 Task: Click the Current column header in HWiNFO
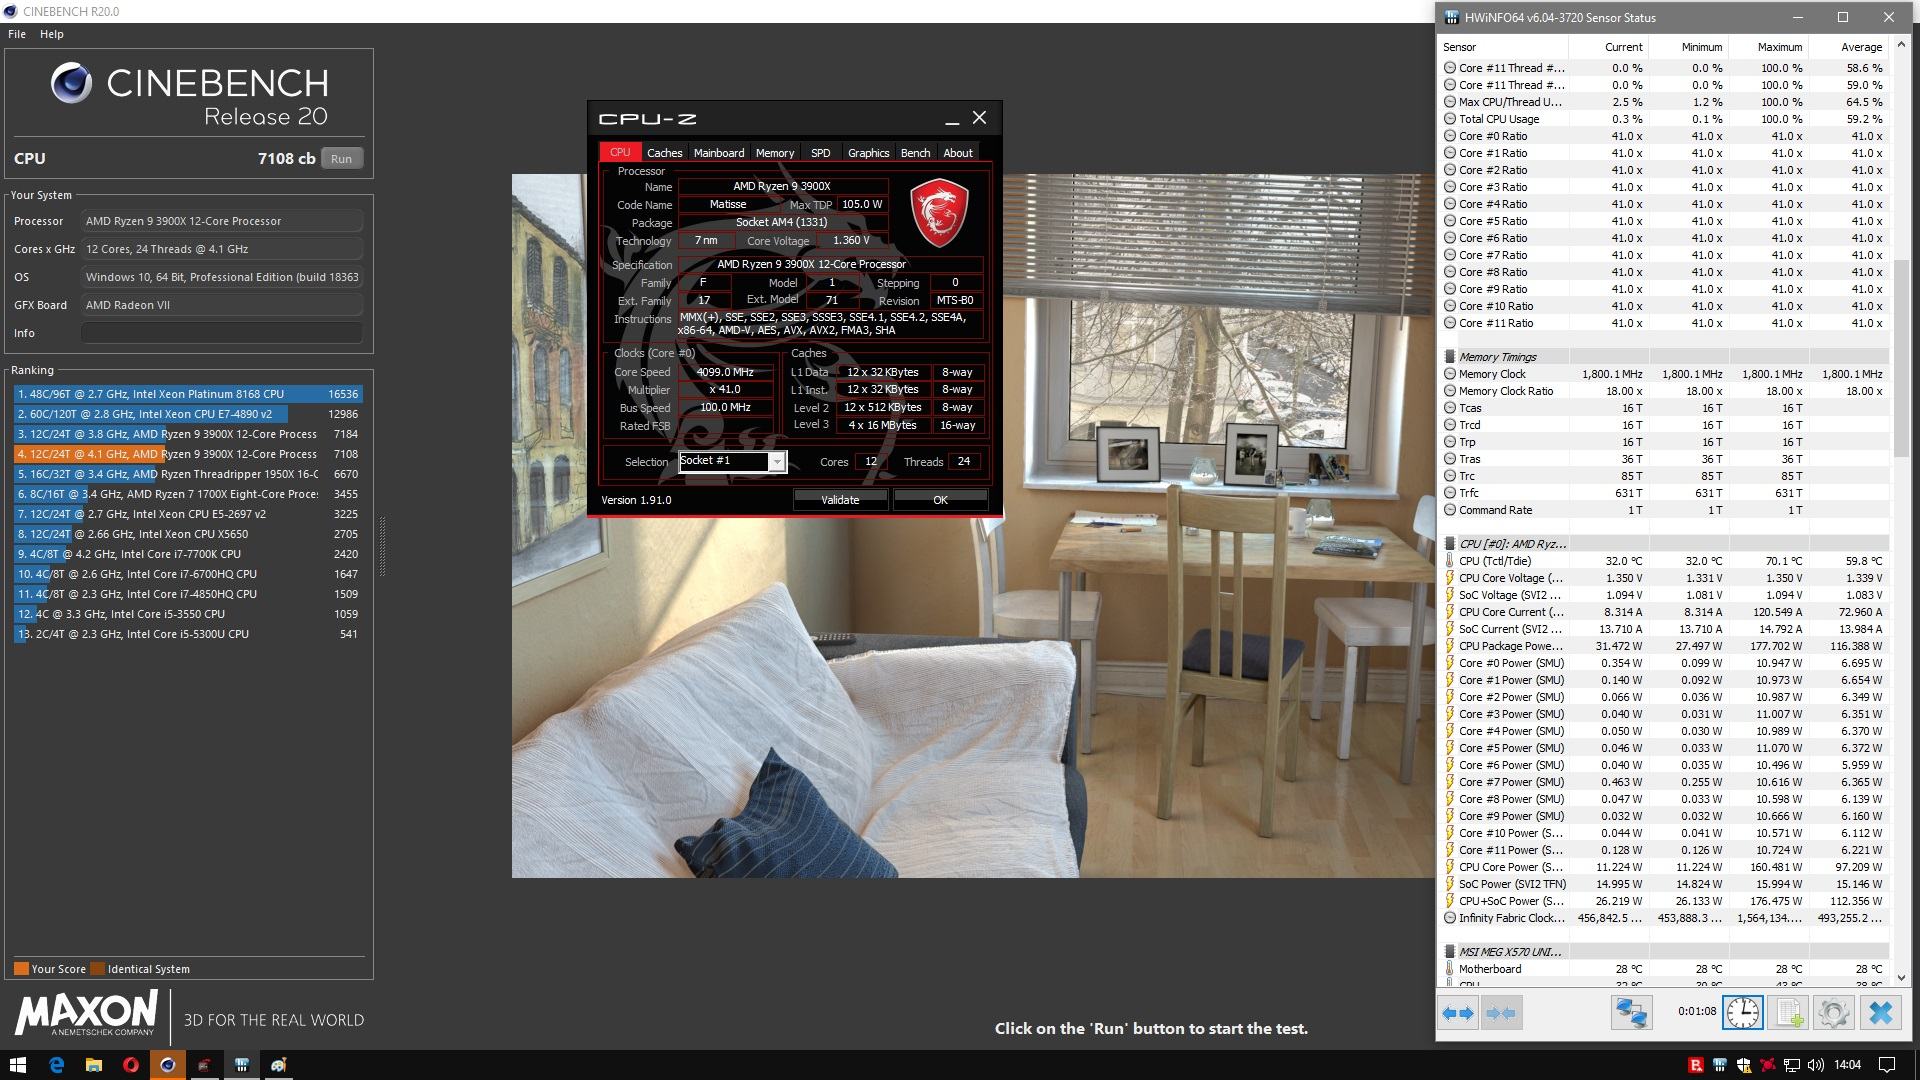point(1608,47)
